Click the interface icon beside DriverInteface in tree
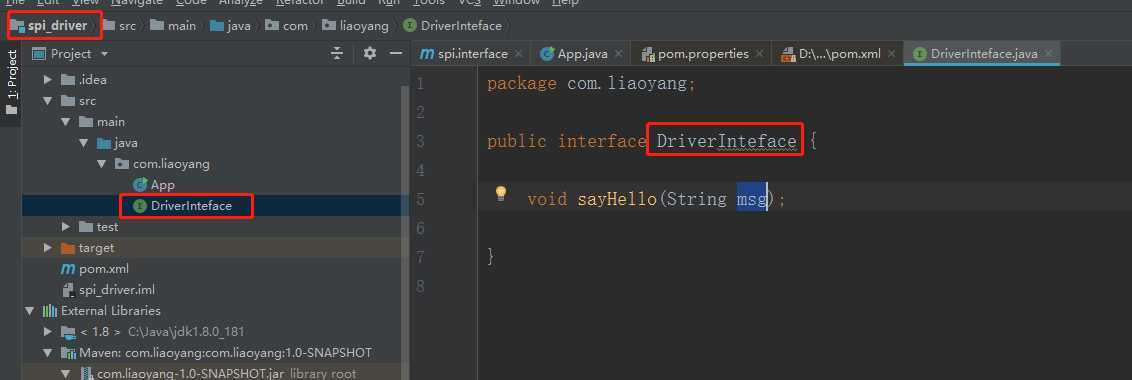 [x=139, y=206]
